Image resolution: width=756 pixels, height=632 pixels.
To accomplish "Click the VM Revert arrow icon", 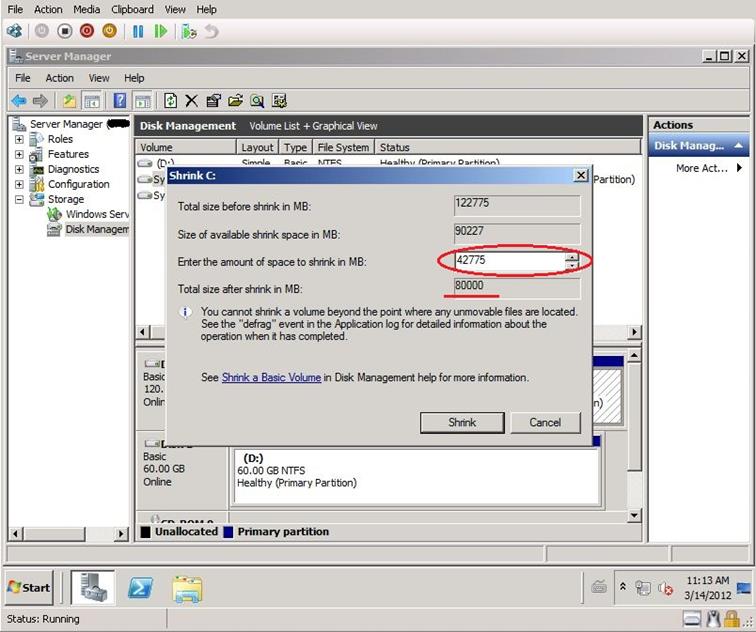I will coord(211,31).
